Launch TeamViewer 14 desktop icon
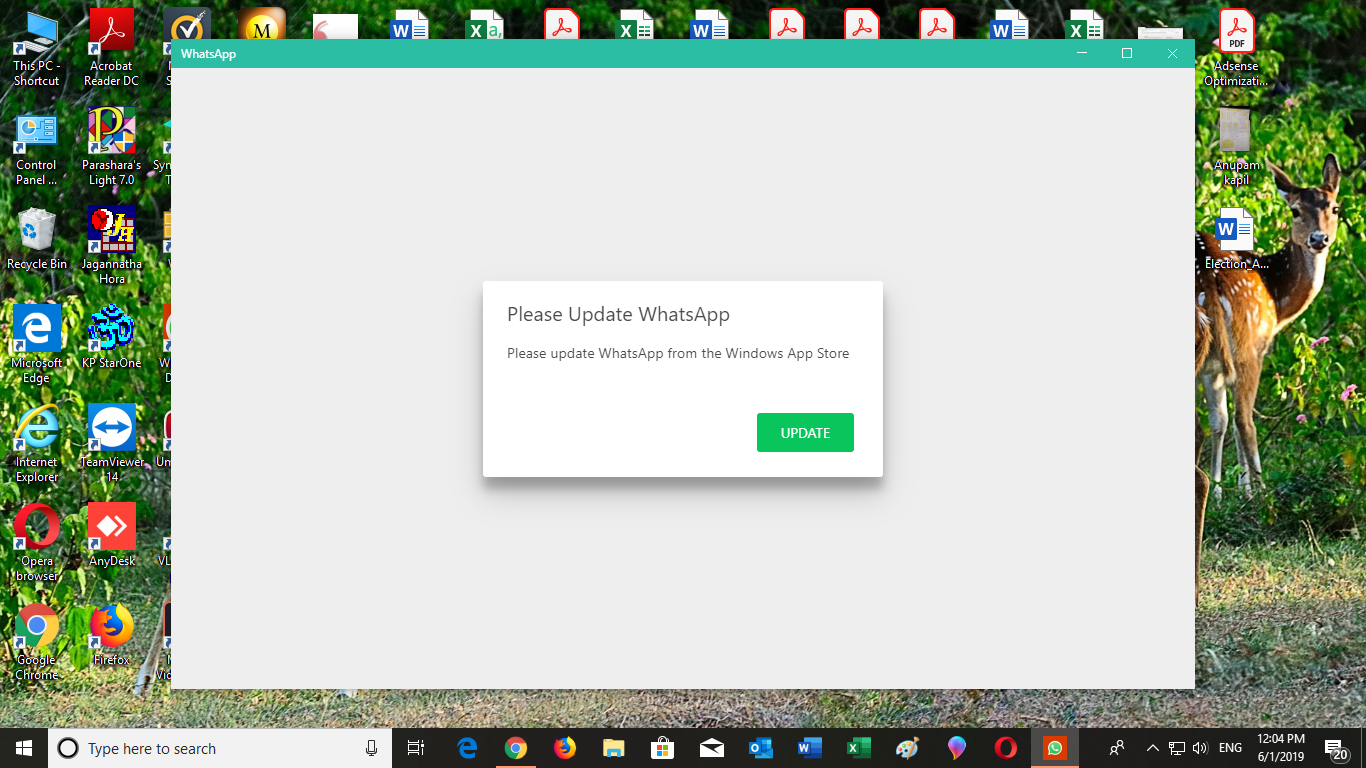Viewport: 1366px width, 768px height. click(x=111, y=443)
